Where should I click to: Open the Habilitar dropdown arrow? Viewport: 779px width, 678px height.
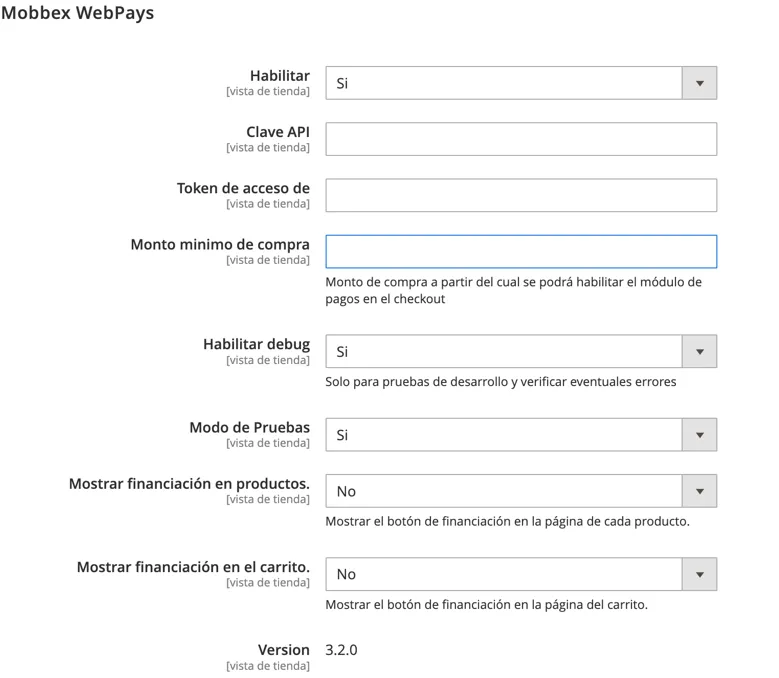699,83
